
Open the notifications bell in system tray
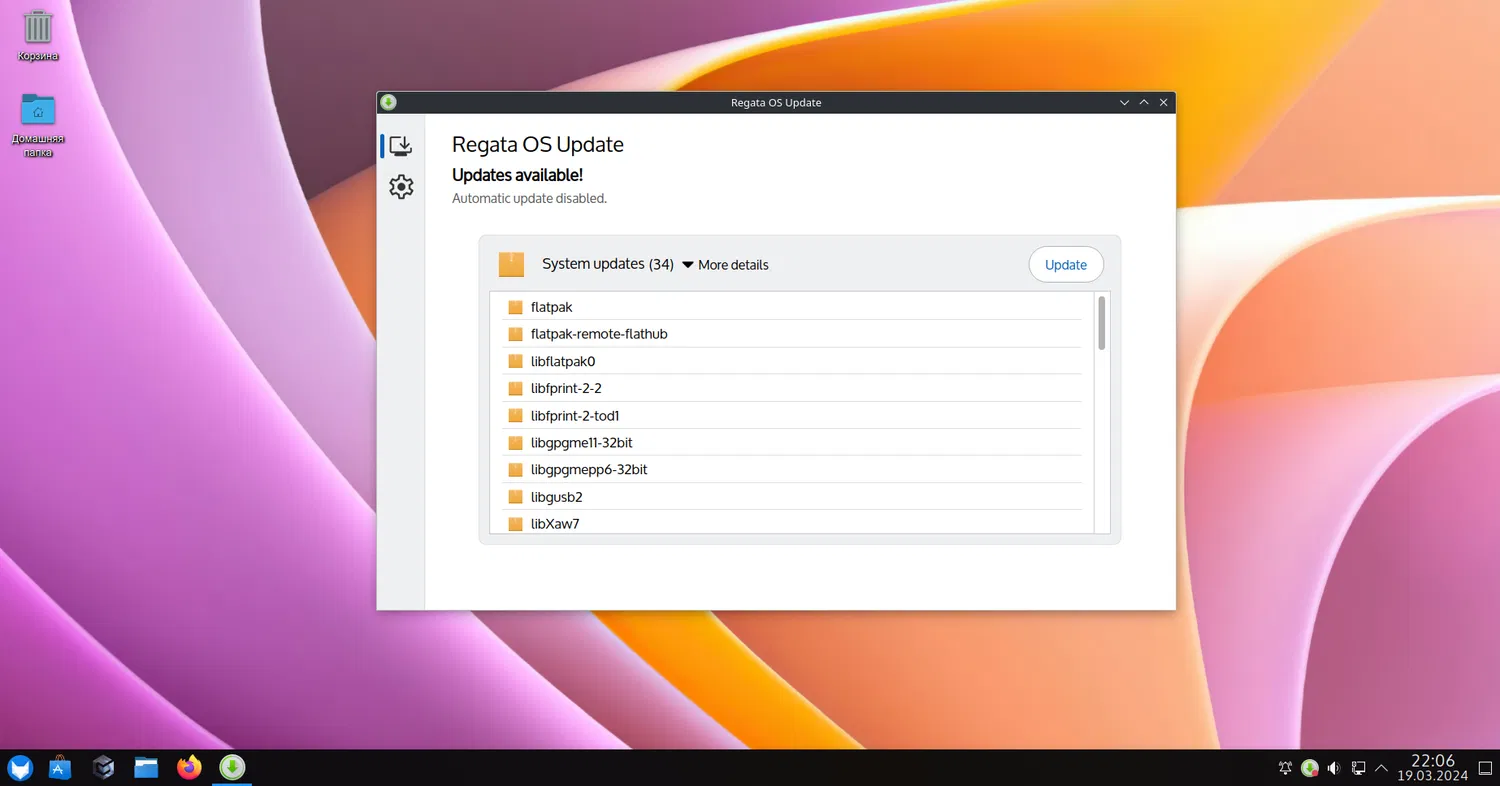[1286, 768]
